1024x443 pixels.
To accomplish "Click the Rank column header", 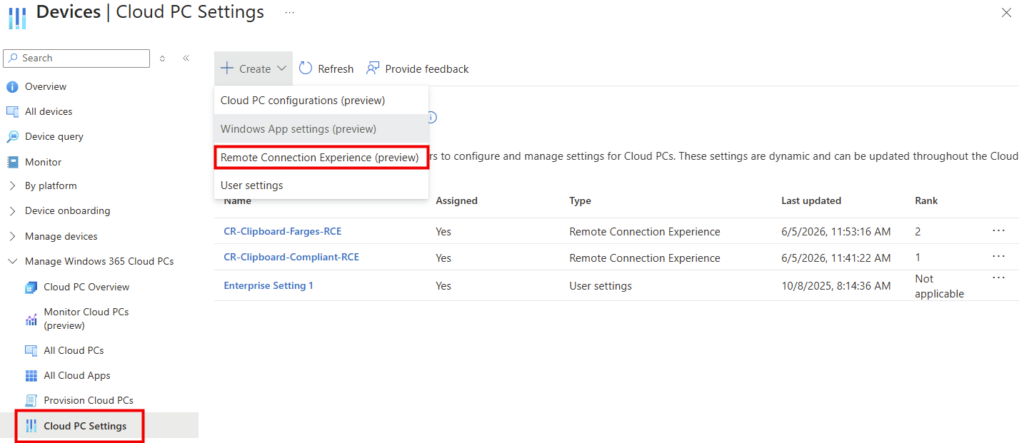I will coord(926,201).
